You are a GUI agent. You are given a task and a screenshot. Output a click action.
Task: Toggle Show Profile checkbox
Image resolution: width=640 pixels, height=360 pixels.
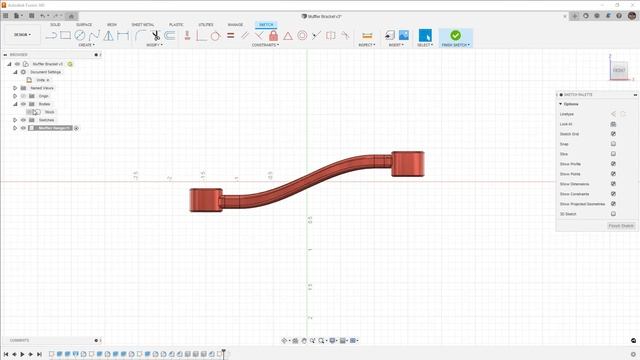tap(613, 164)
